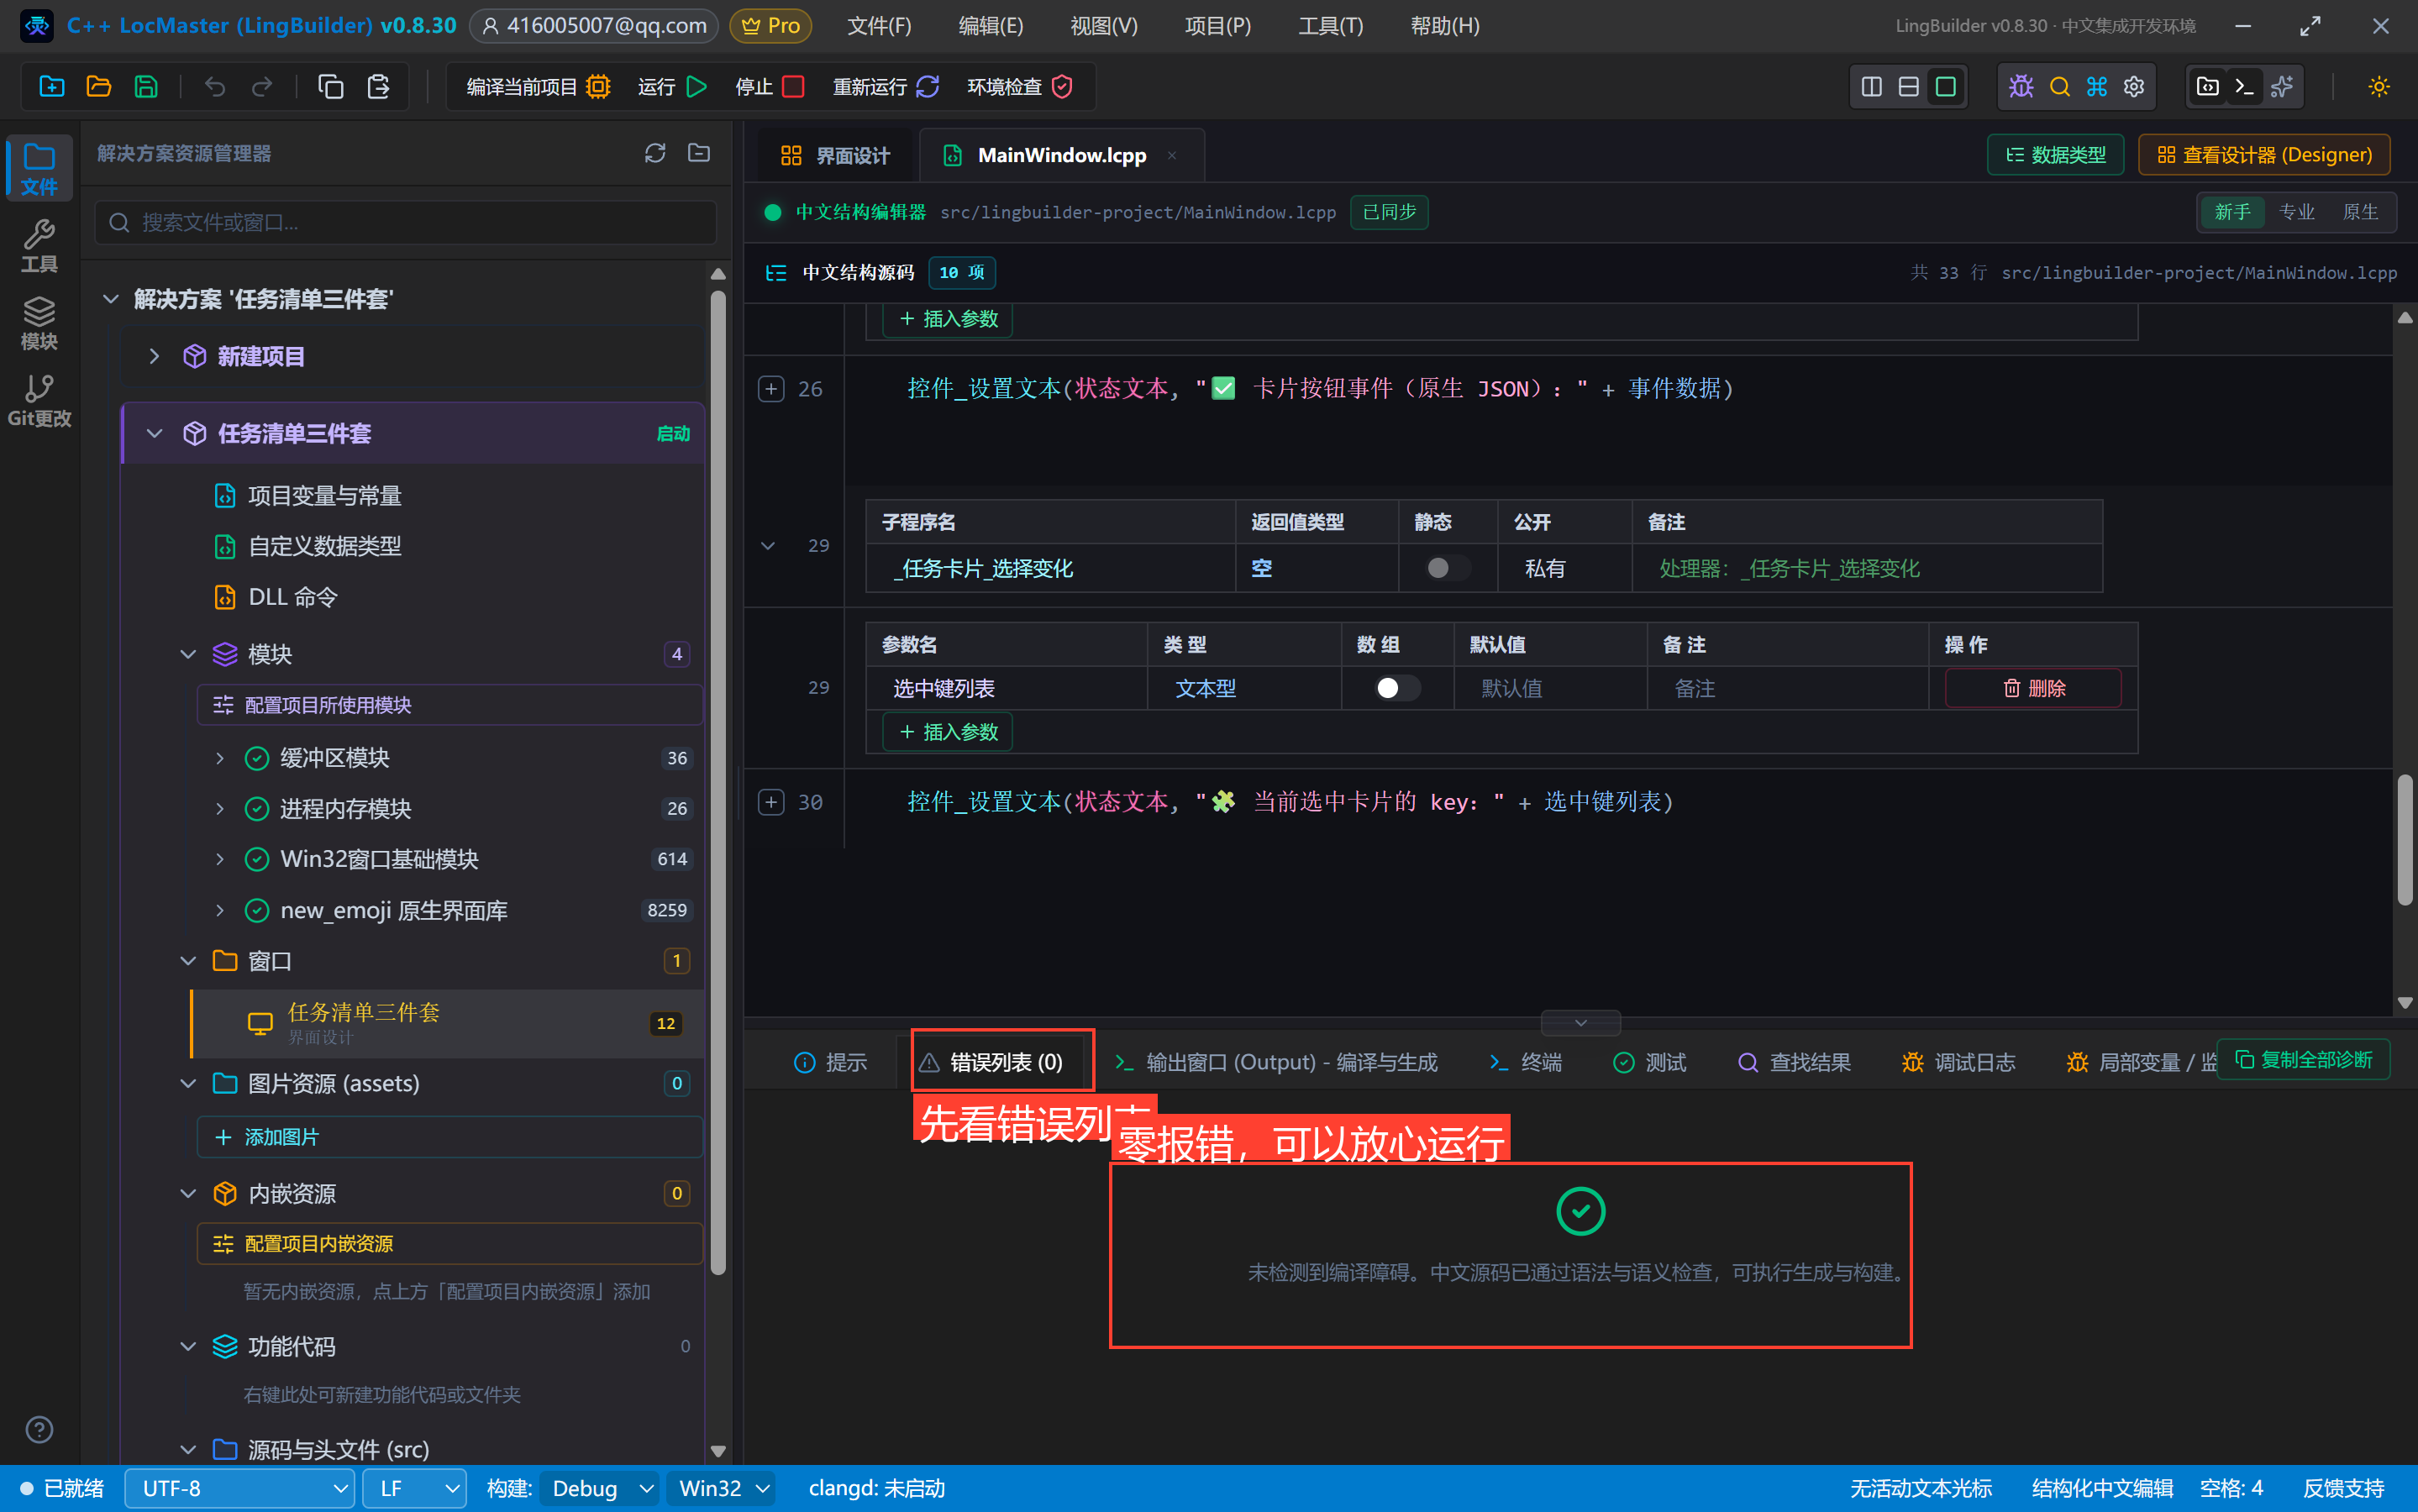Click 编译当前项目 button
This screenshot has width=2418, height=1512.
538,87
